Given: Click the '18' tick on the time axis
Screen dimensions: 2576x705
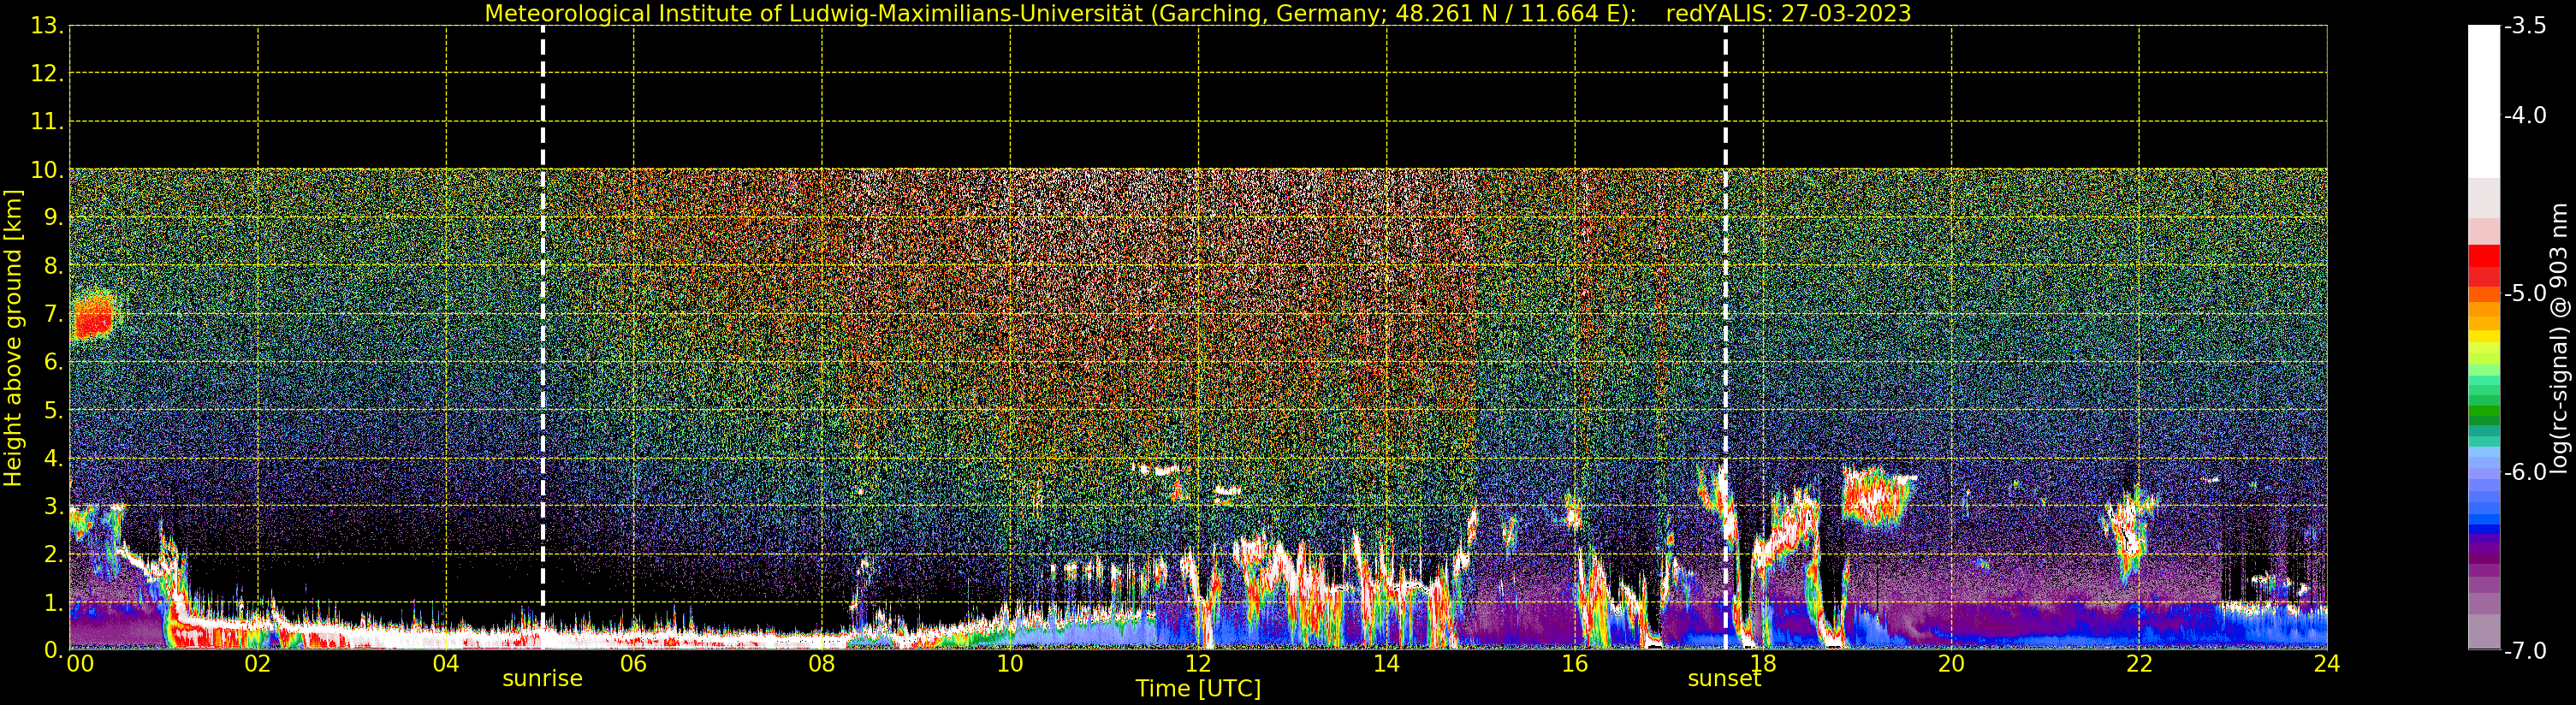Looking at the screenshot, I should (1763, 664).
